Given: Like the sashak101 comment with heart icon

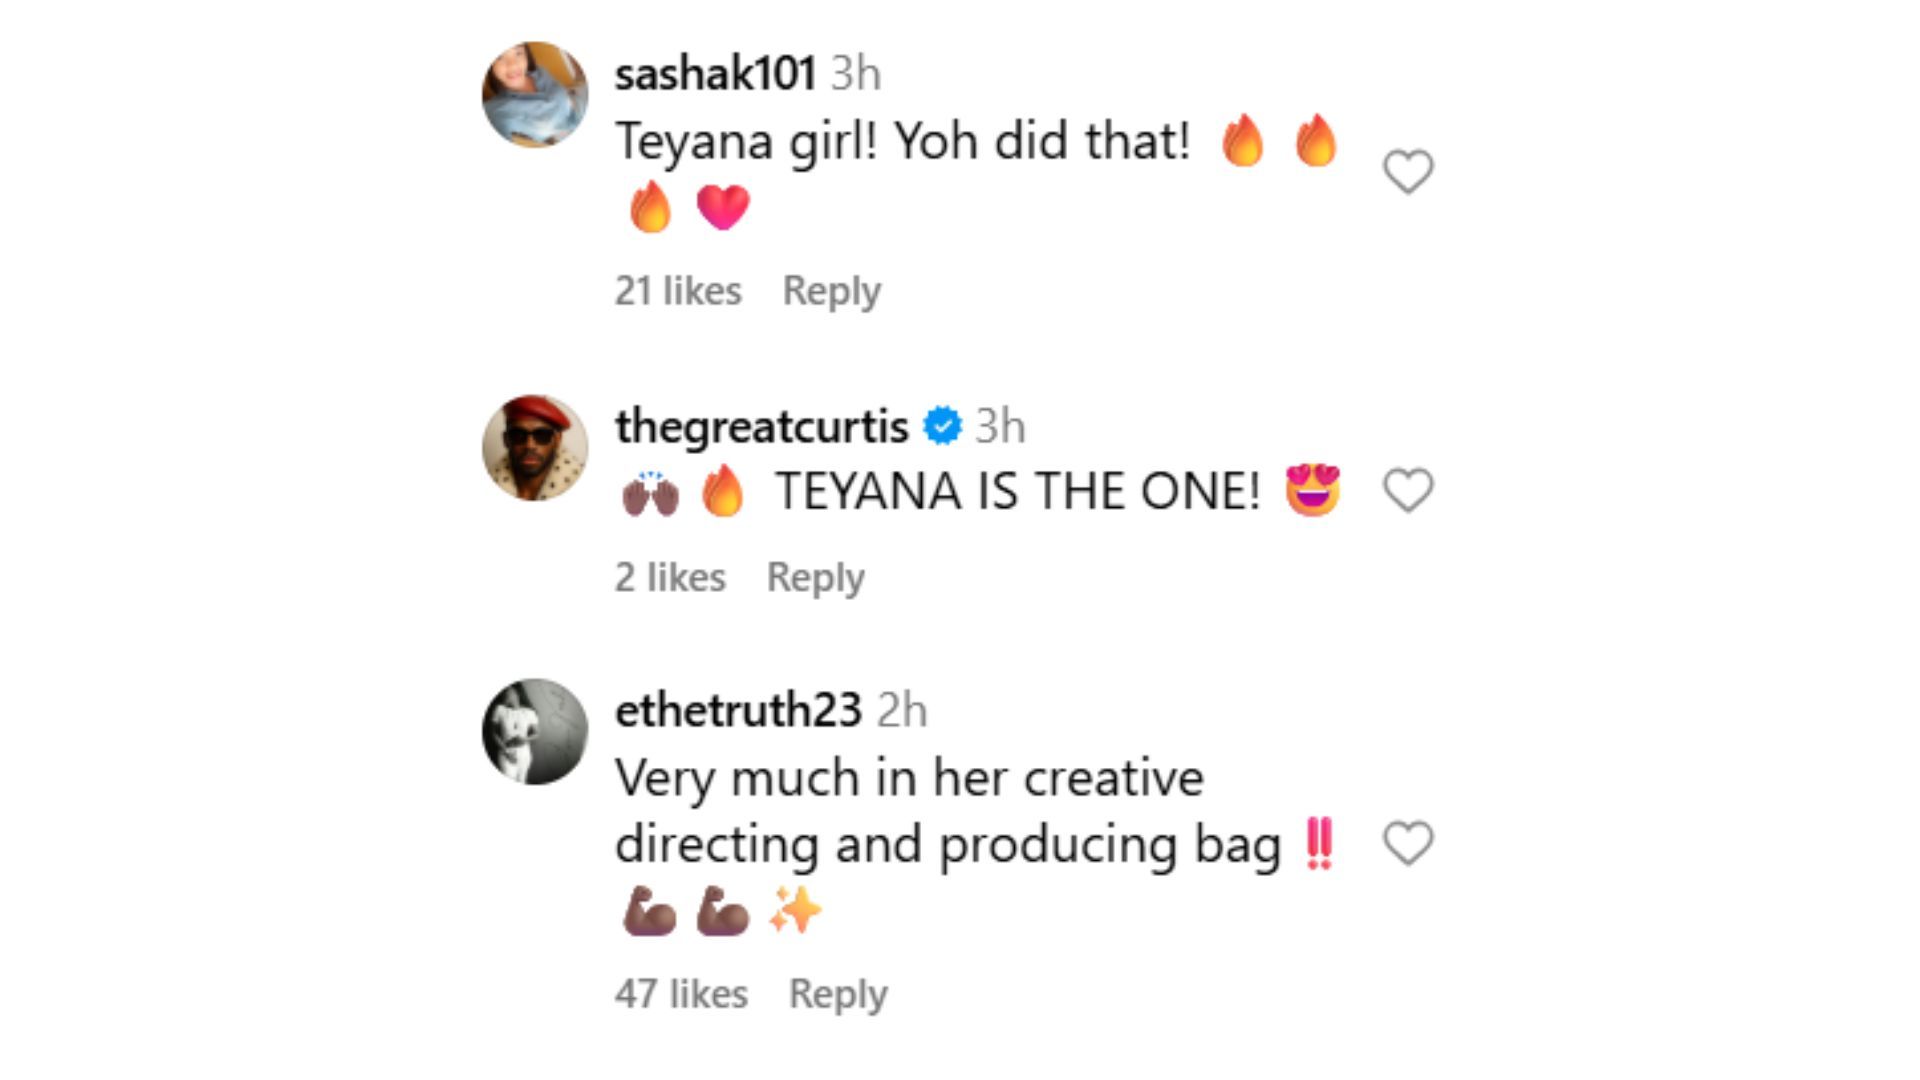Looking at the screenshot, I should pyautogui.click(x=1408, y=172).
